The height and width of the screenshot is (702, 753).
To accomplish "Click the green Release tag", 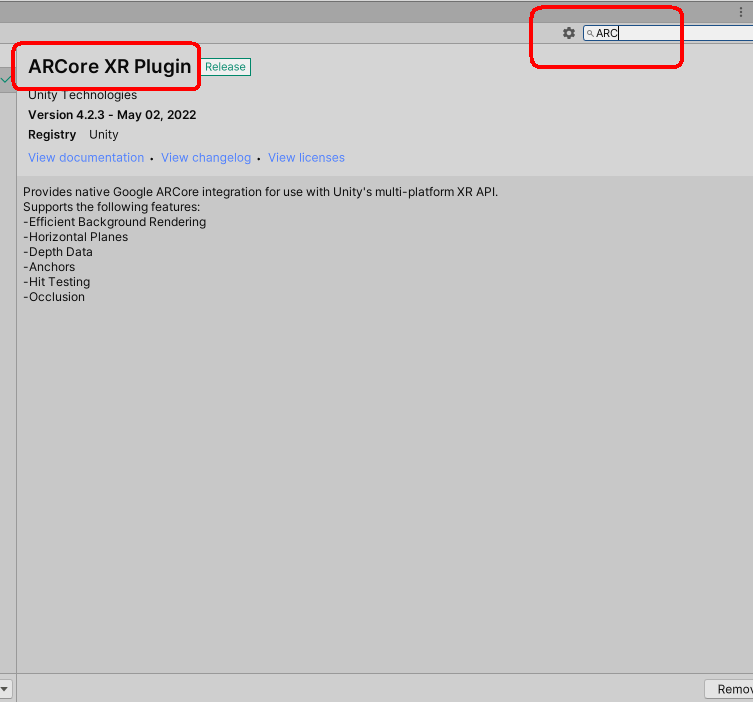I will [225, 67].
